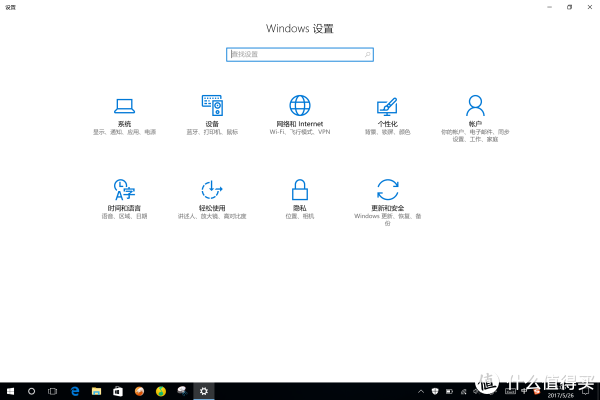Image resolution: width=600 pixels, height=400 pixels.
Task: Click the magnifier icon in search box
Action: pos(367,54)
